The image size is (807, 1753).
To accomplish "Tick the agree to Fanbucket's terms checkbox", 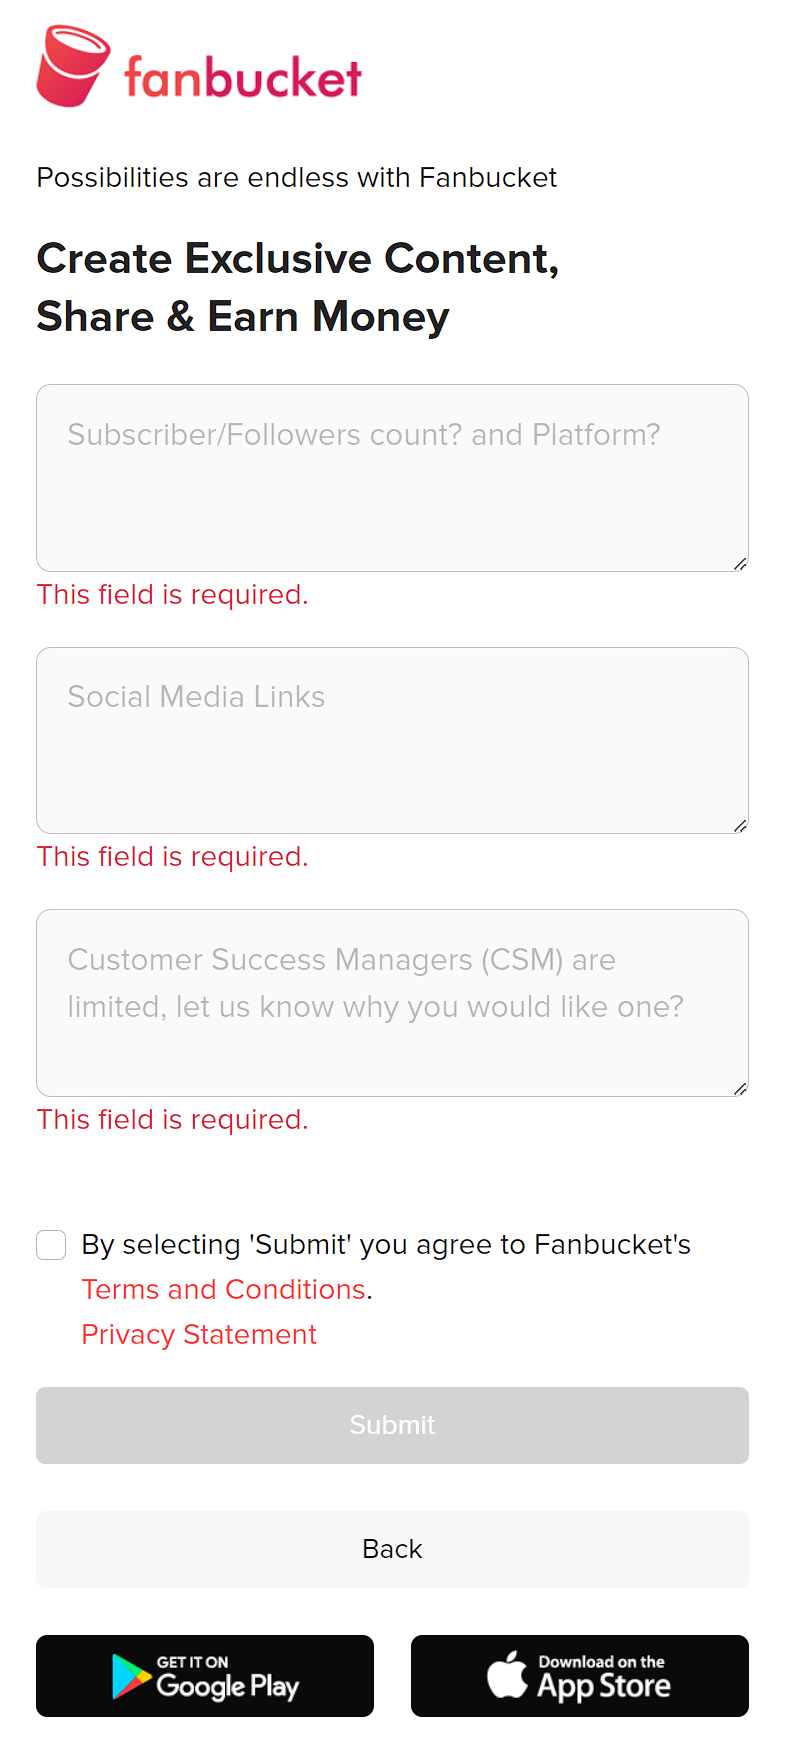I will 51,1245.
